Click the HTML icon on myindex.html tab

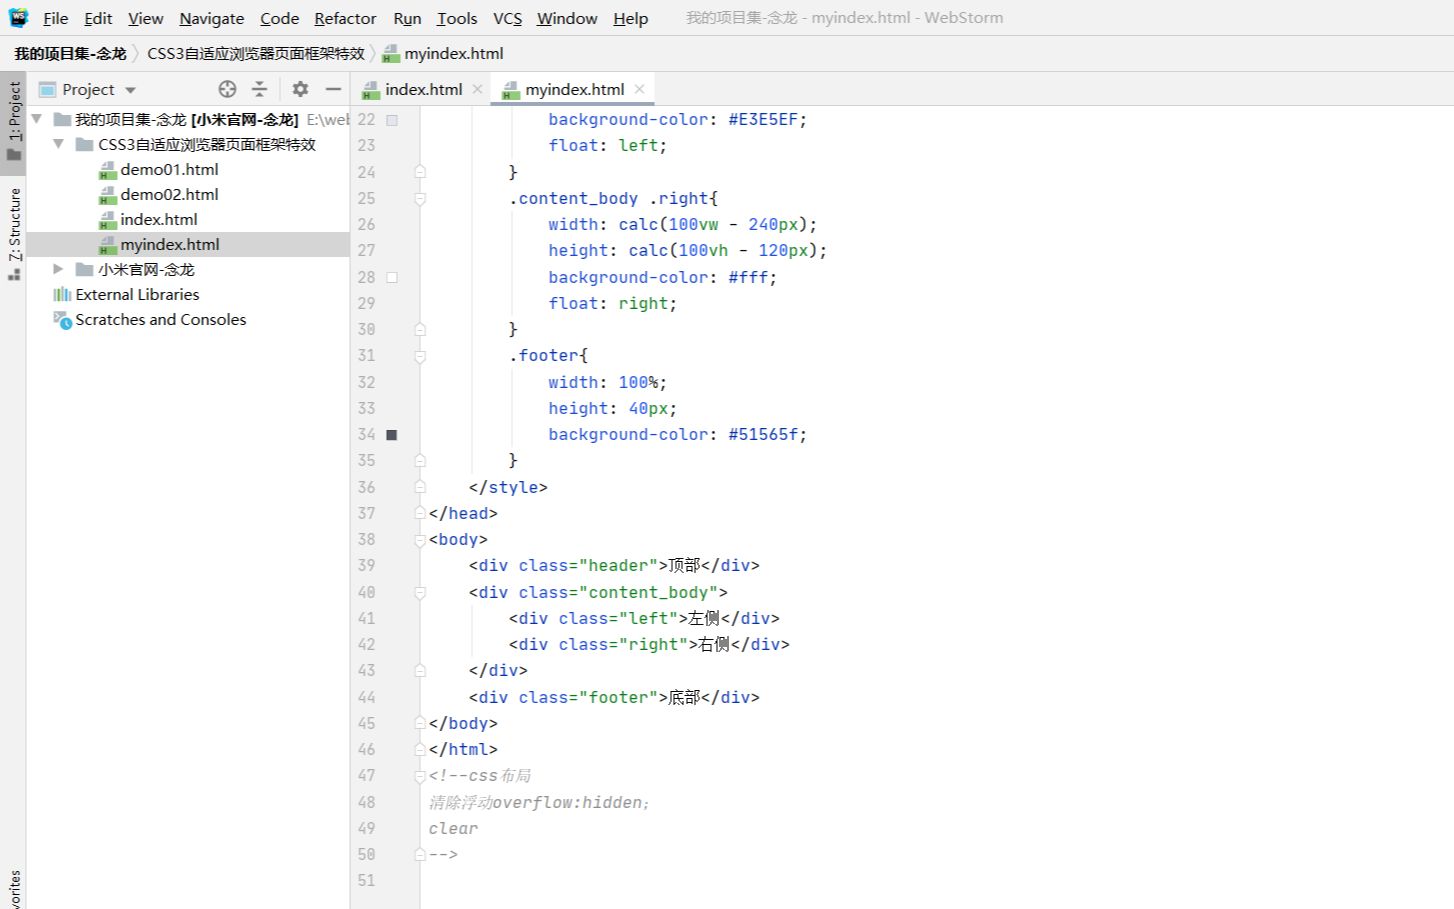pyautogui.click(x=512, y=89)
